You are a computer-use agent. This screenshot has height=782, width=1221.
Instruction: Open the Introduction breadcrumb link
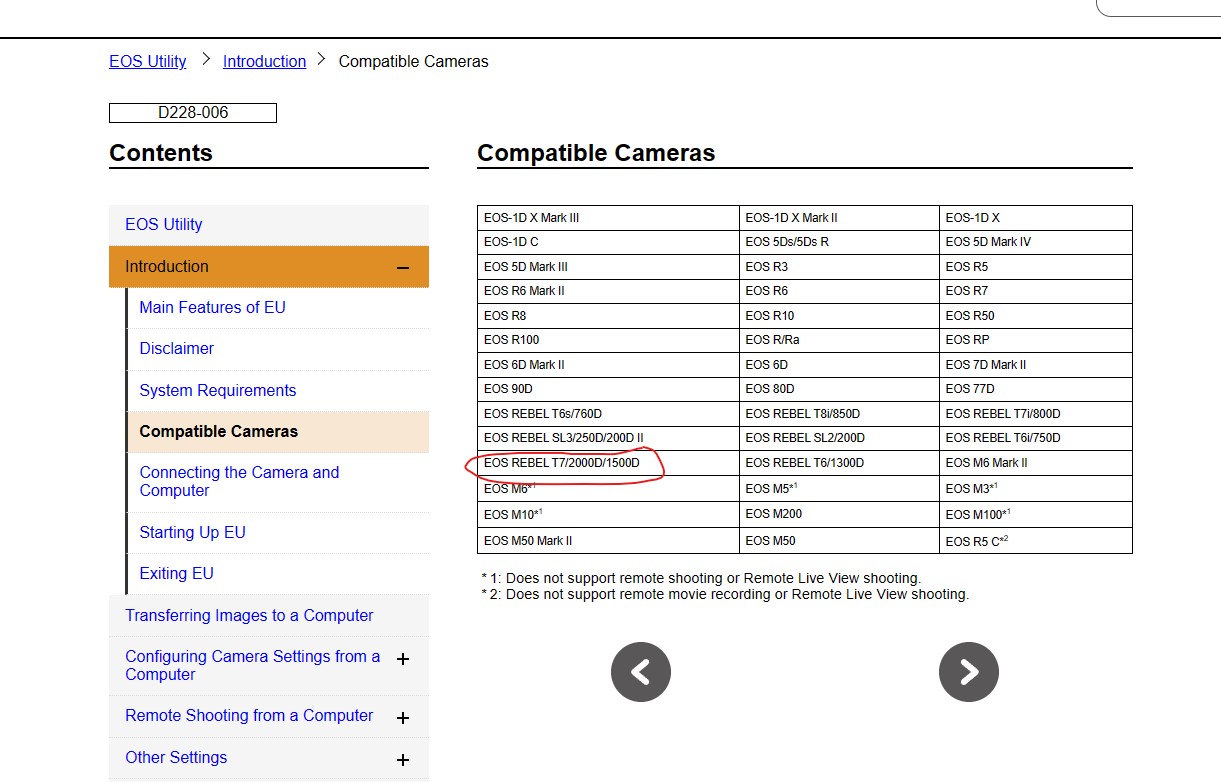tap(264, 61)
